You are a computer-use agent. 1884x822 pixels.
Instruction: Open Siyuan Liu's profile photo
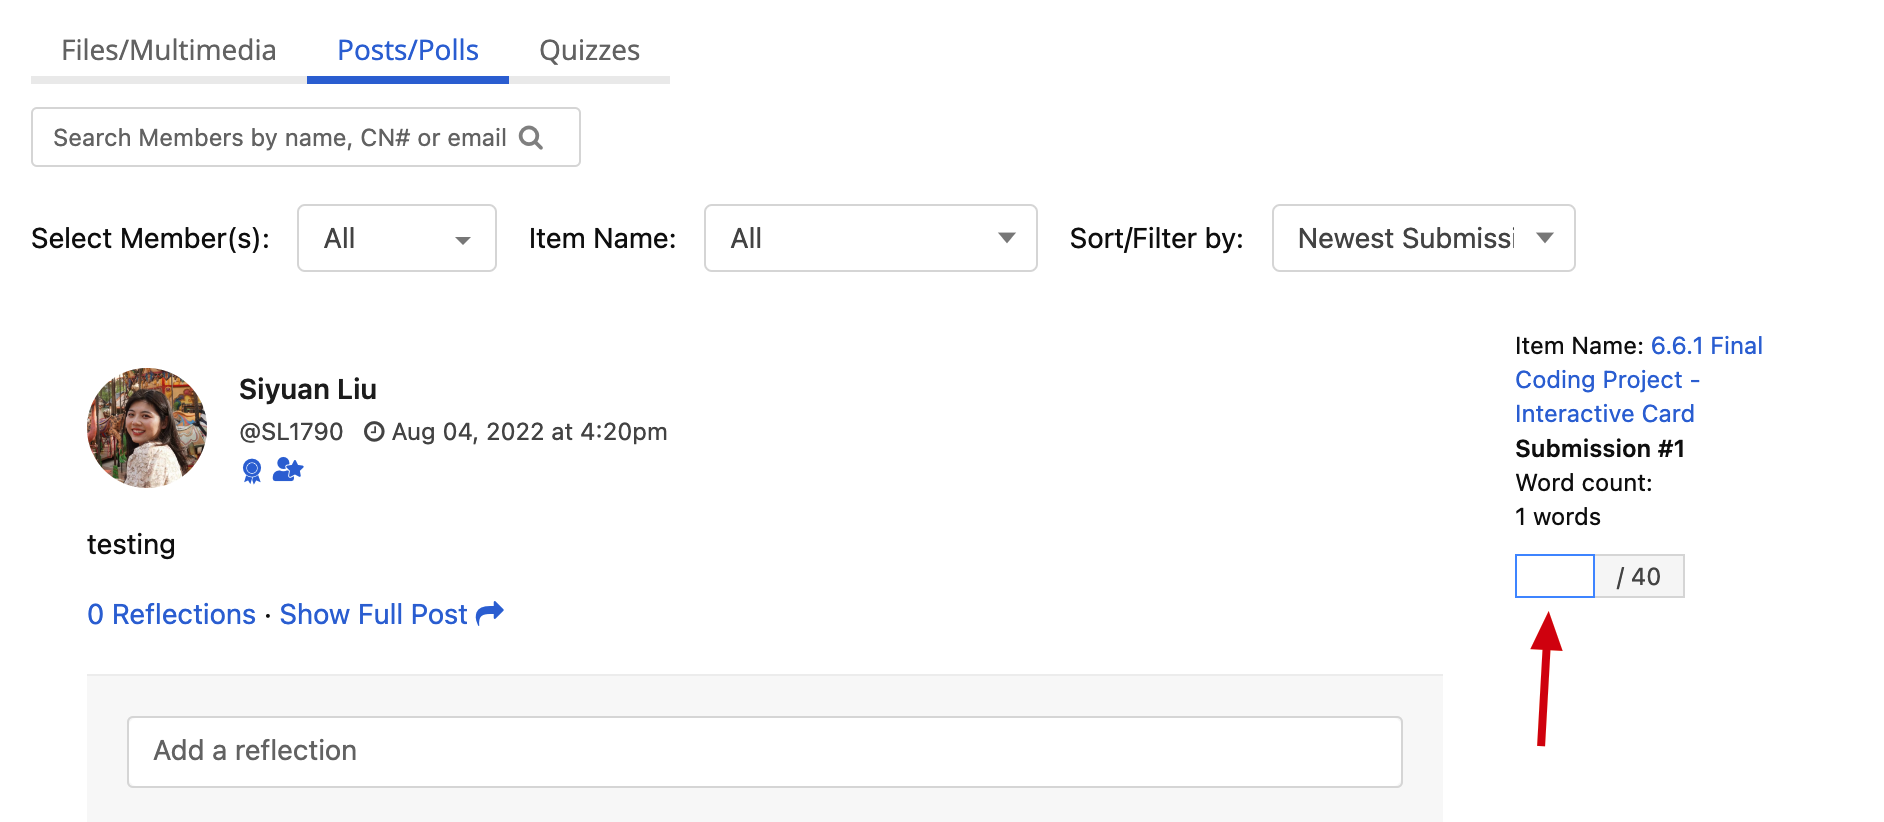[x=147, y=428]
